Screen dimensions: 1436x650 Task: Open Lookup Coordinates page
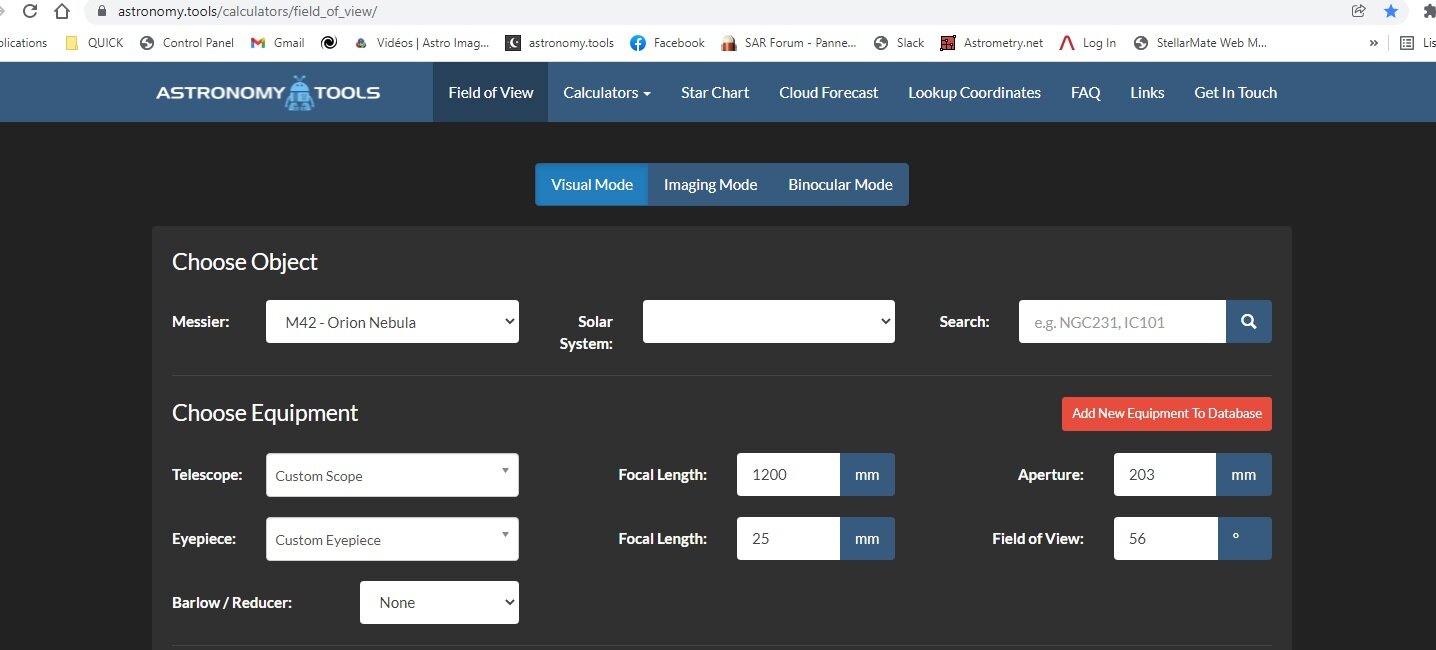(974, 92)
